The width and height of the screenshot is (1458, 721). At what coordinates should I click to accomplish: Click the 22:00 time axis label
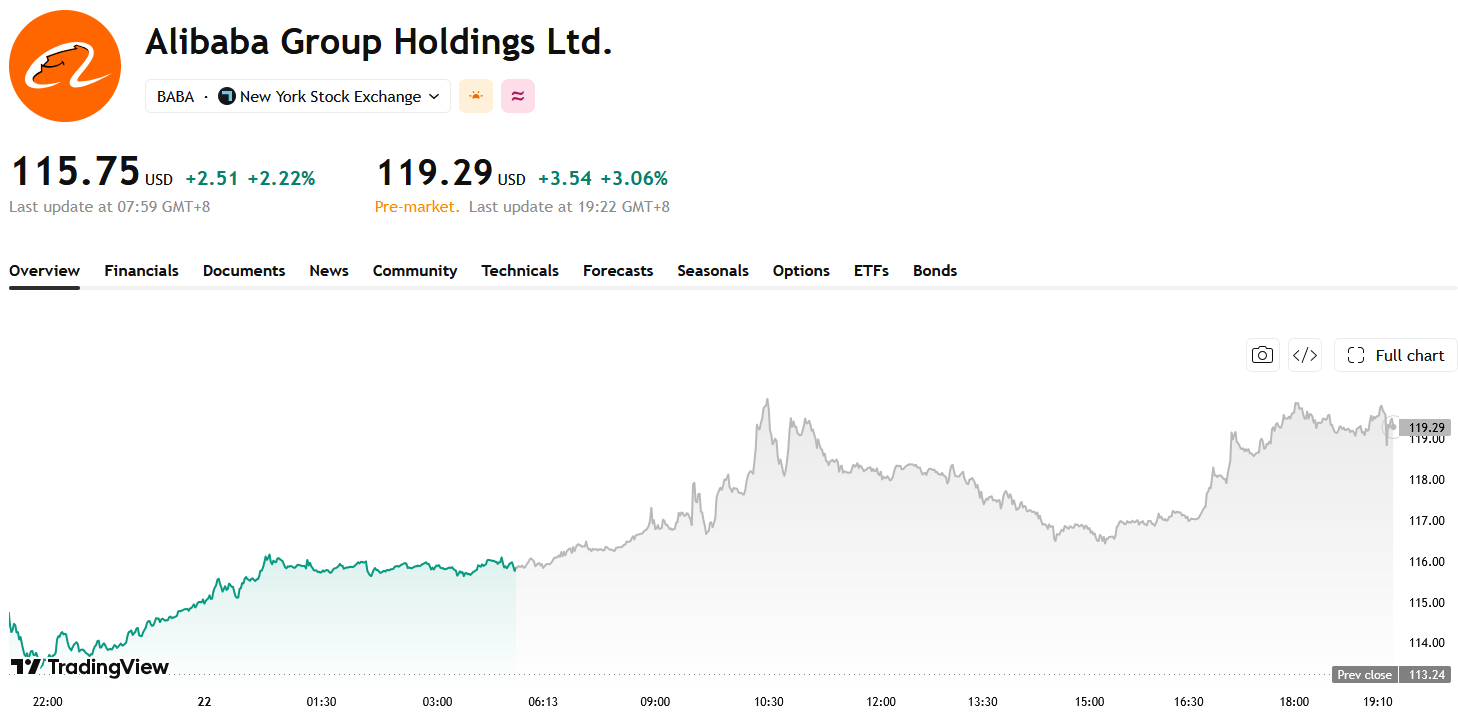pyautogui.click(x=48, y=702)
